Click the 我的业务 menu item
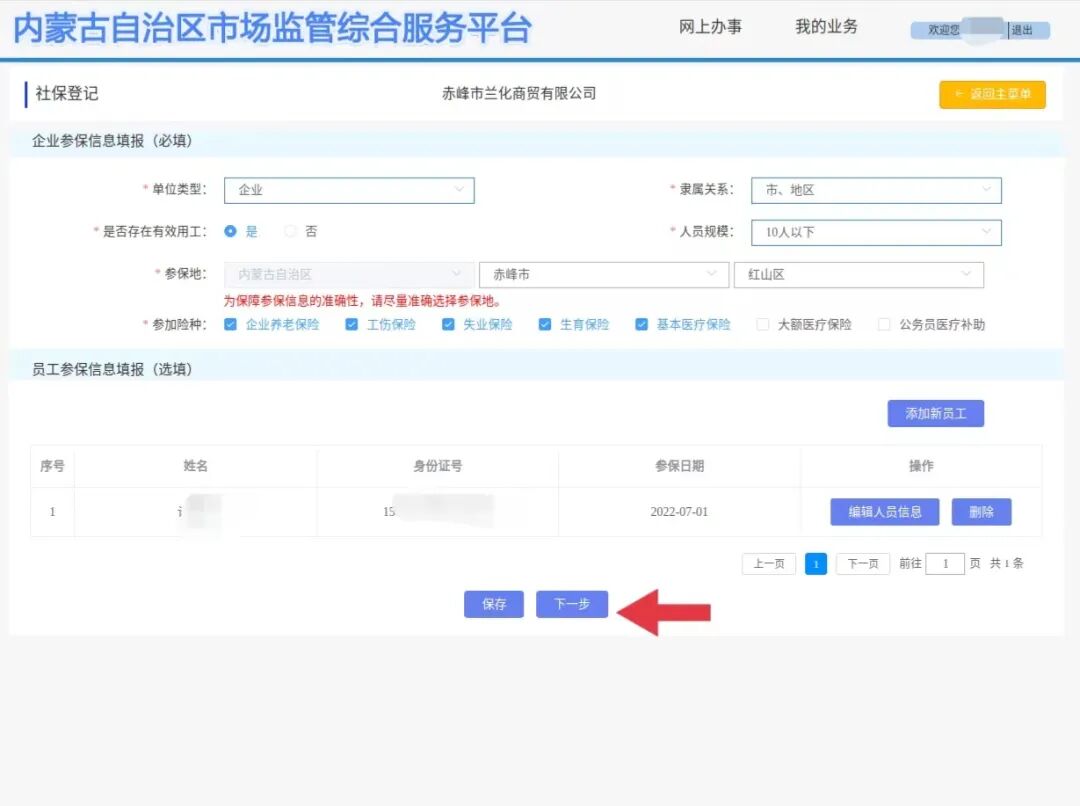This screenshot has width=1080, height=806. (827, 27)
